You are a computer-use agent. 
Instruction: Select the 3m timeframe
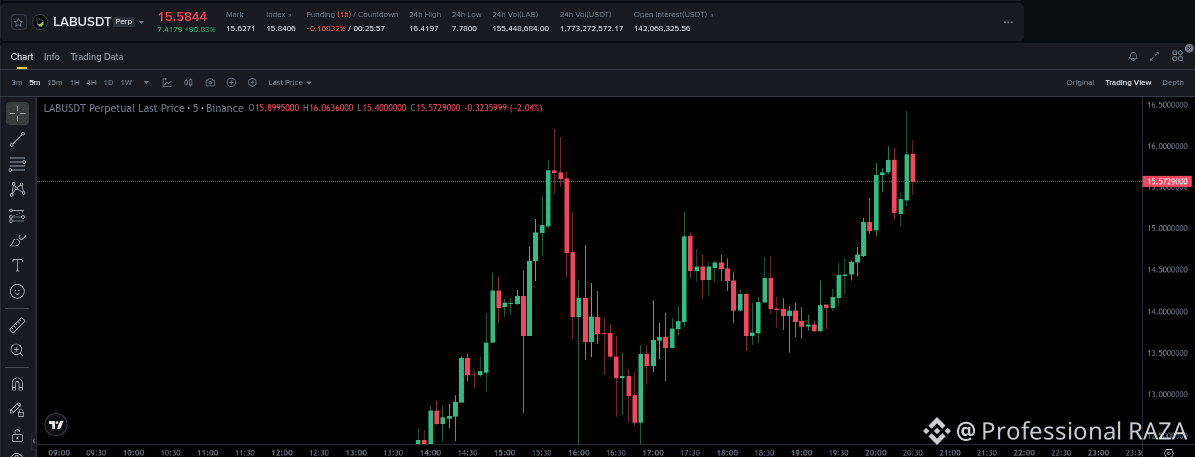point(17,82)
